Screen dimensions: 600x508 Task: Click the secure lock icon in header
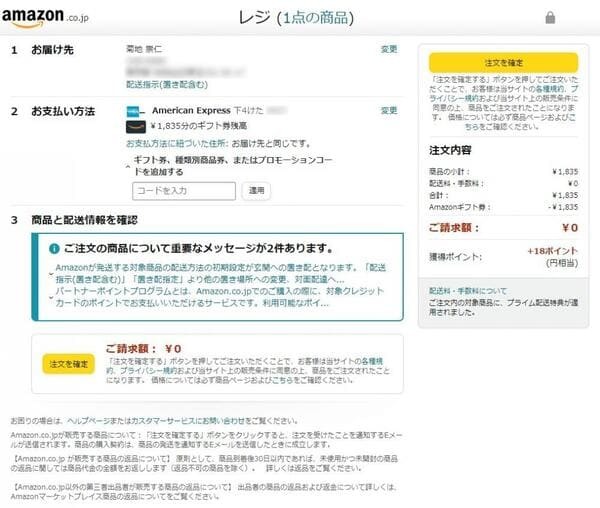(550, 18)
